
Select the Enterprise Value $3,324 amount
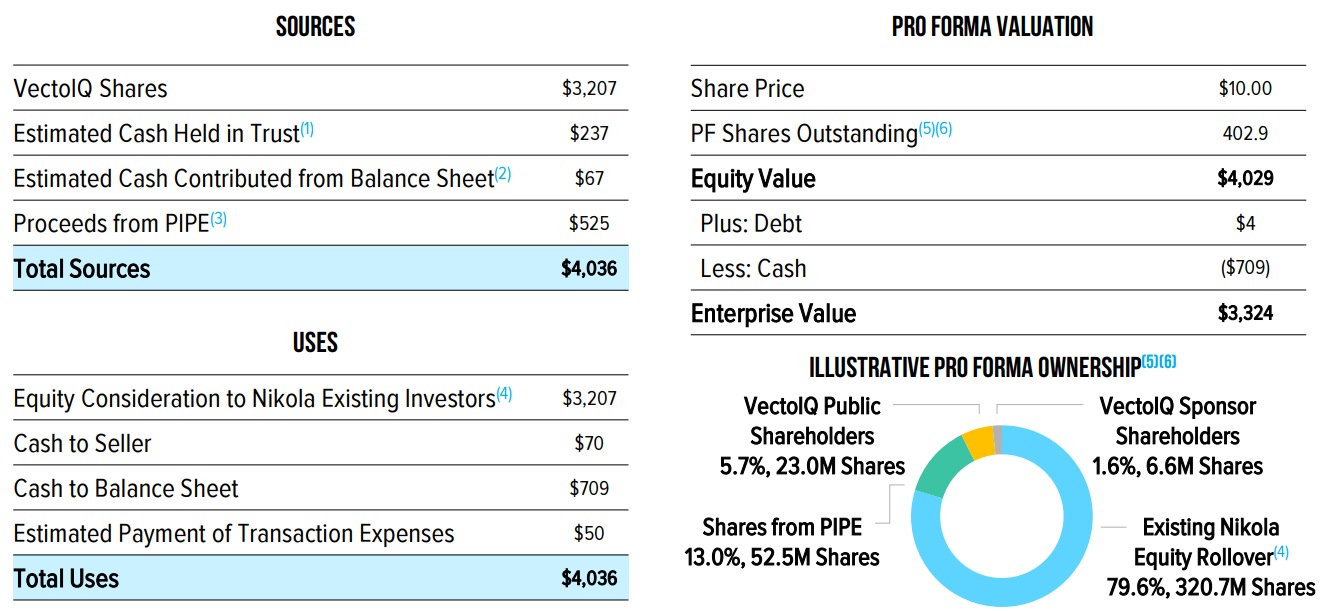pos(1245,314)
